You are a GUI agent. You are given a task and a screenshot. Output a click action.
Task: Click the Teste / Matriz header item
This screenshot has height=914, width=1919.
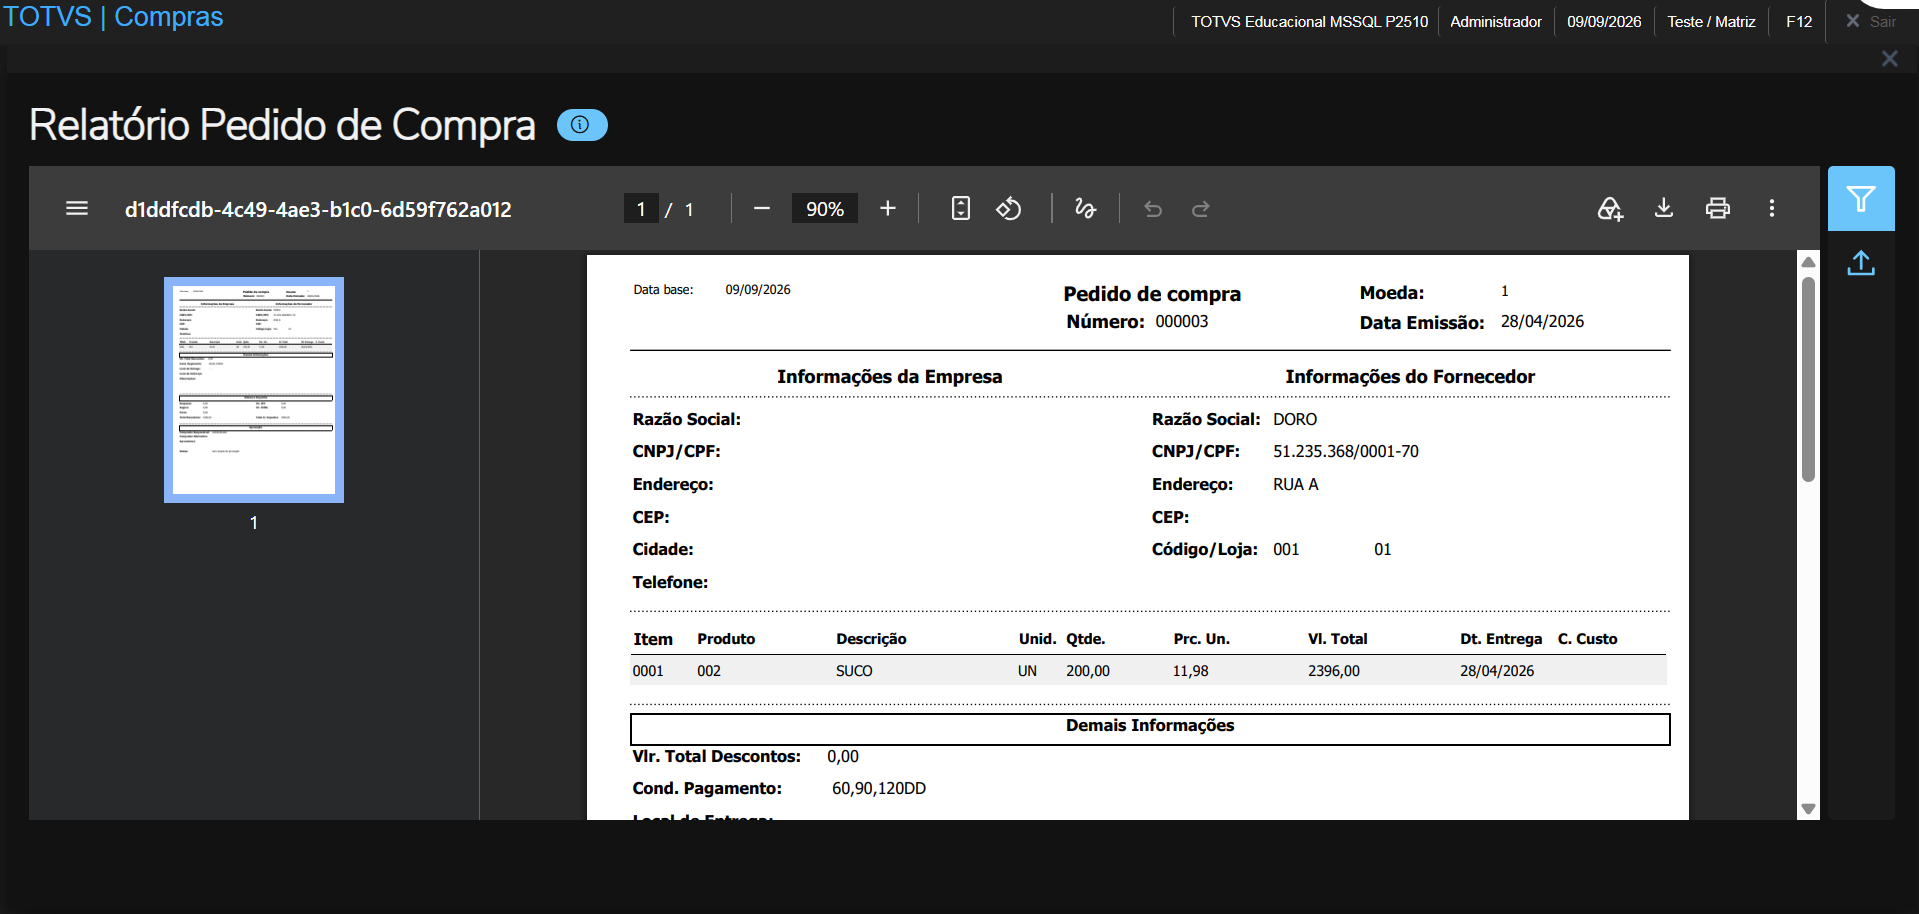pos(1711,21)
